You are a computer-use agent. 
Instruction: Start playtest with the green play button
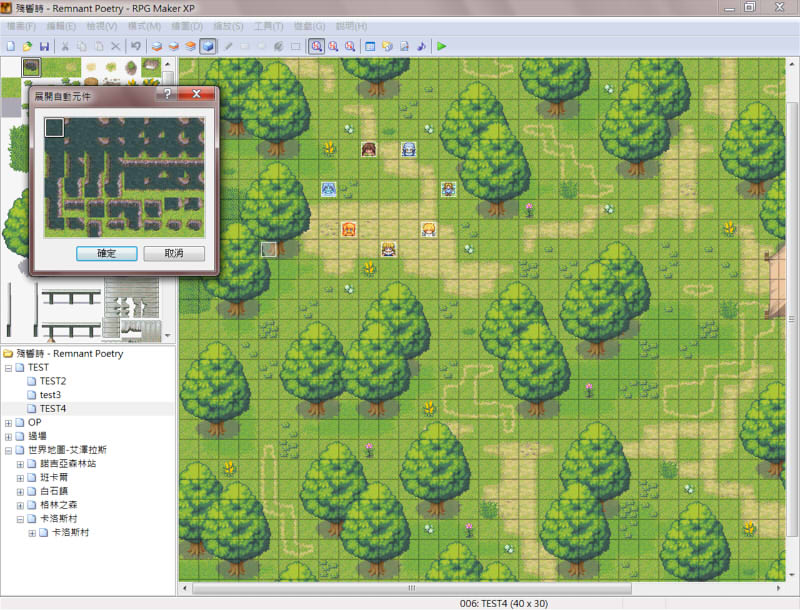point(442,46)
